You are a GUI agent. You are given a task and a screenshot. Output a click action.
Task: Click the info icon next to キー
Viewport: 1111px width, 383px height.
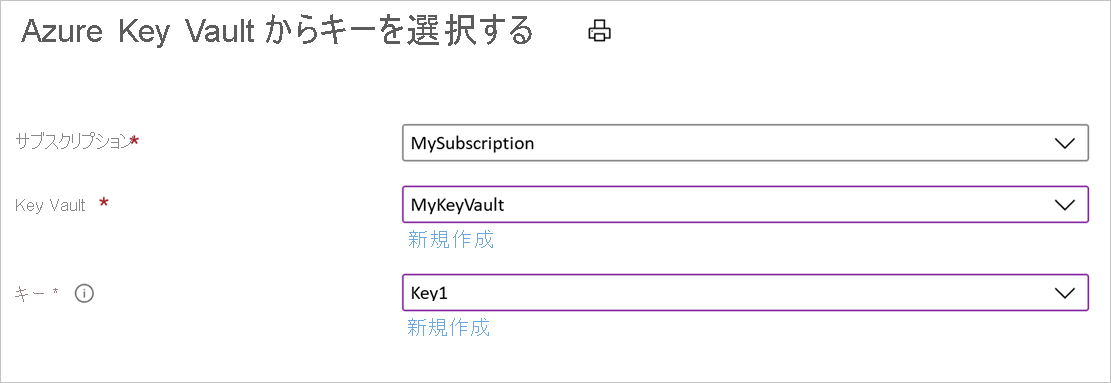84,293
